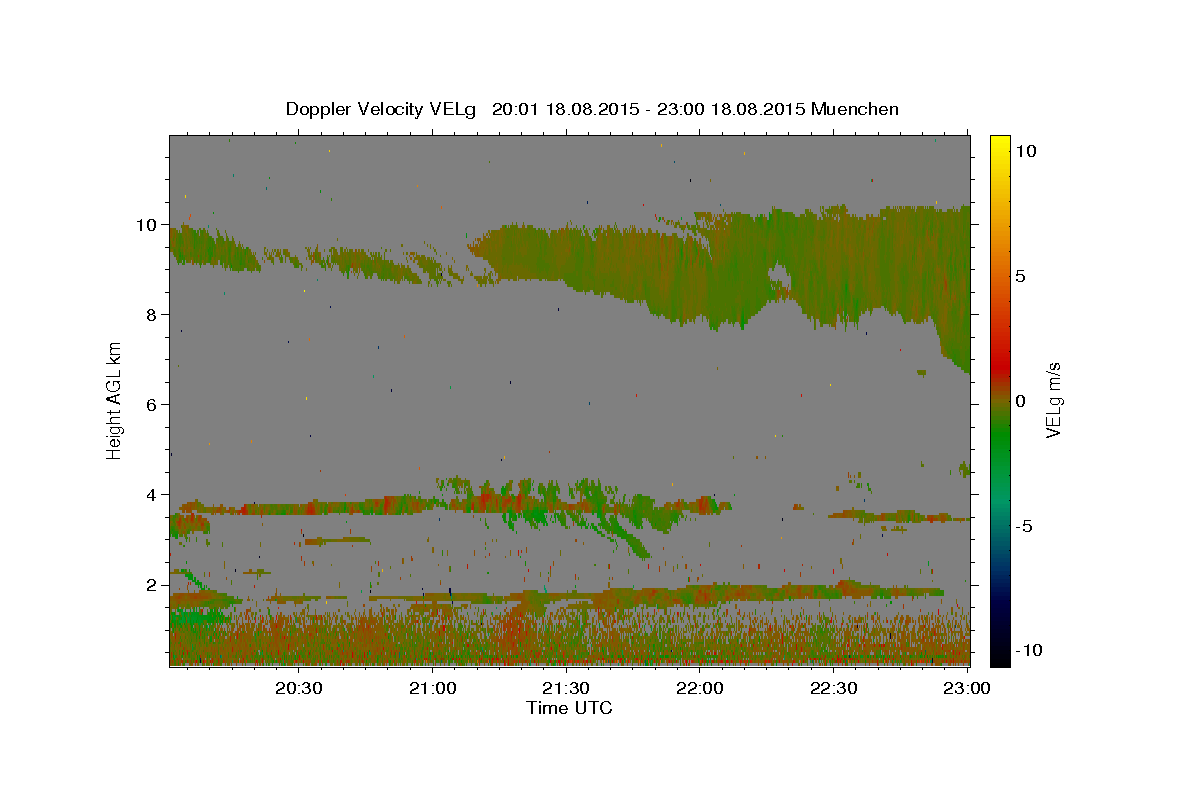Click the Time UTC axis label
1200x800 pixels.
569,708
